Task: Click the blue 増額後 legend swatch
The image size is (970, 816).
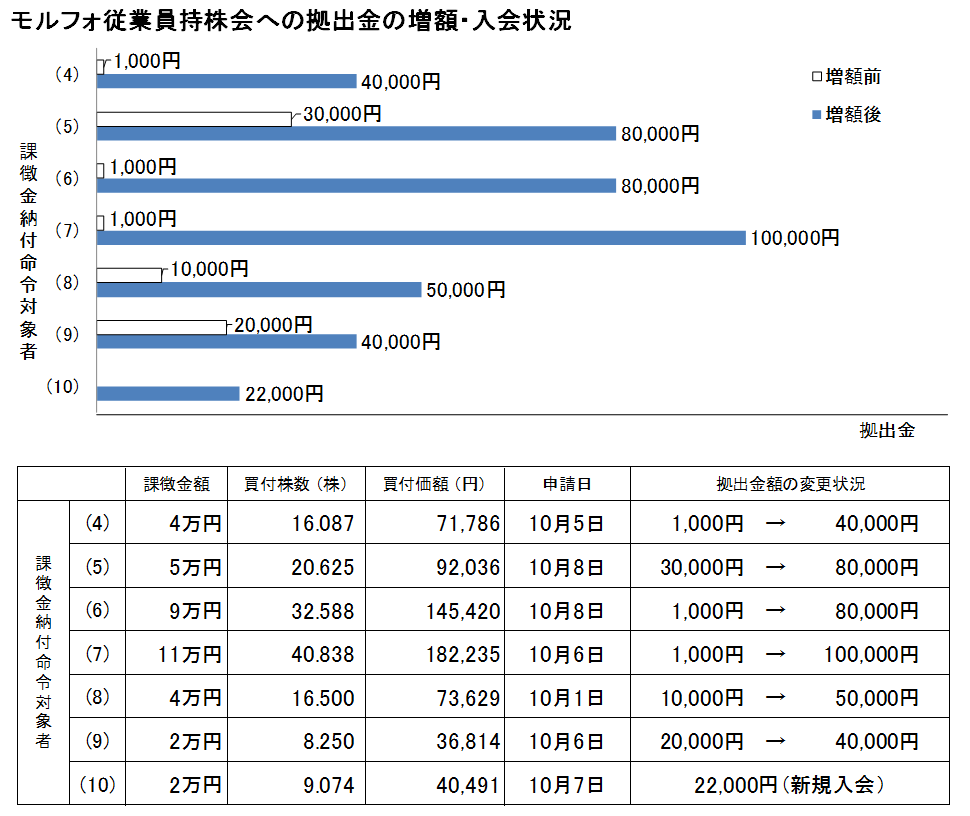Action: [815, 115]
